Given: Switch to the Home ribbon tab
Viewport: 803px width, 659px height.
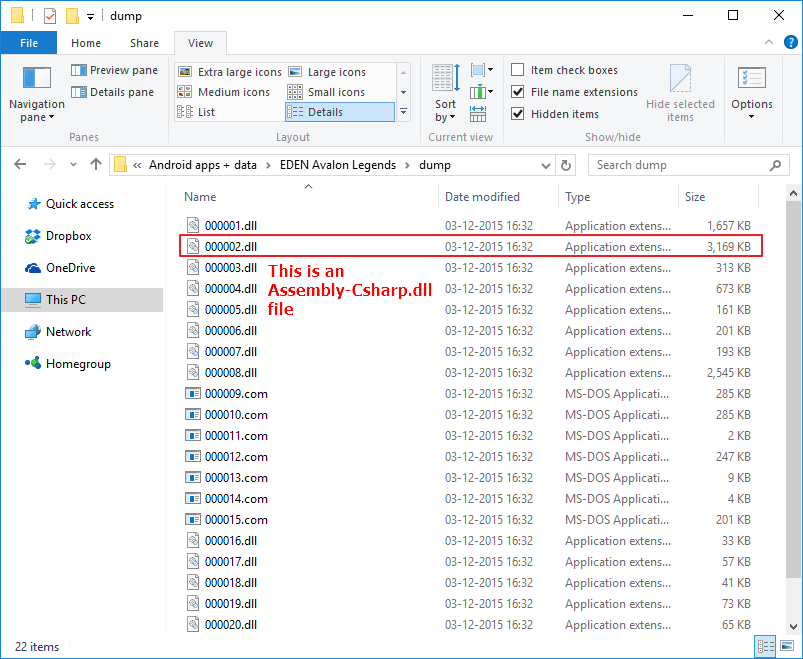Looking at the screenshot, I should 86,43.
